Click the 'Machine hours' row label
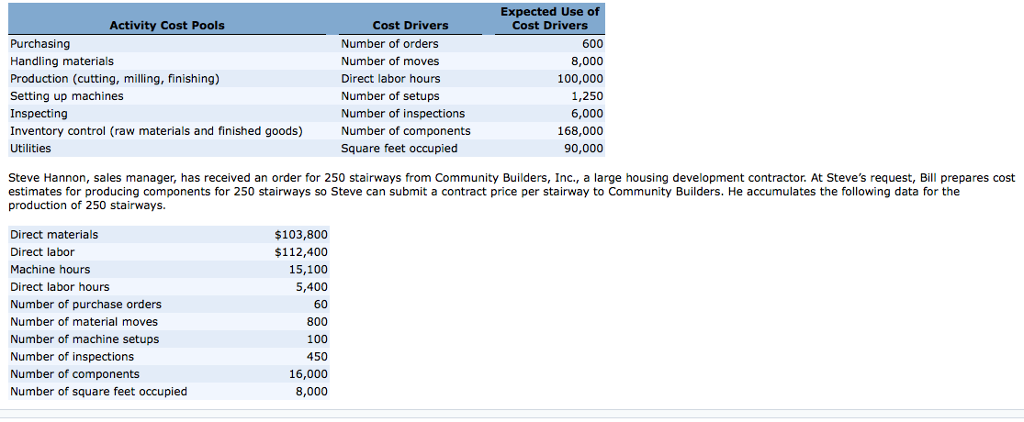Image resolution: width=1024 pixels, height=422 pixels. coord(50,269)
